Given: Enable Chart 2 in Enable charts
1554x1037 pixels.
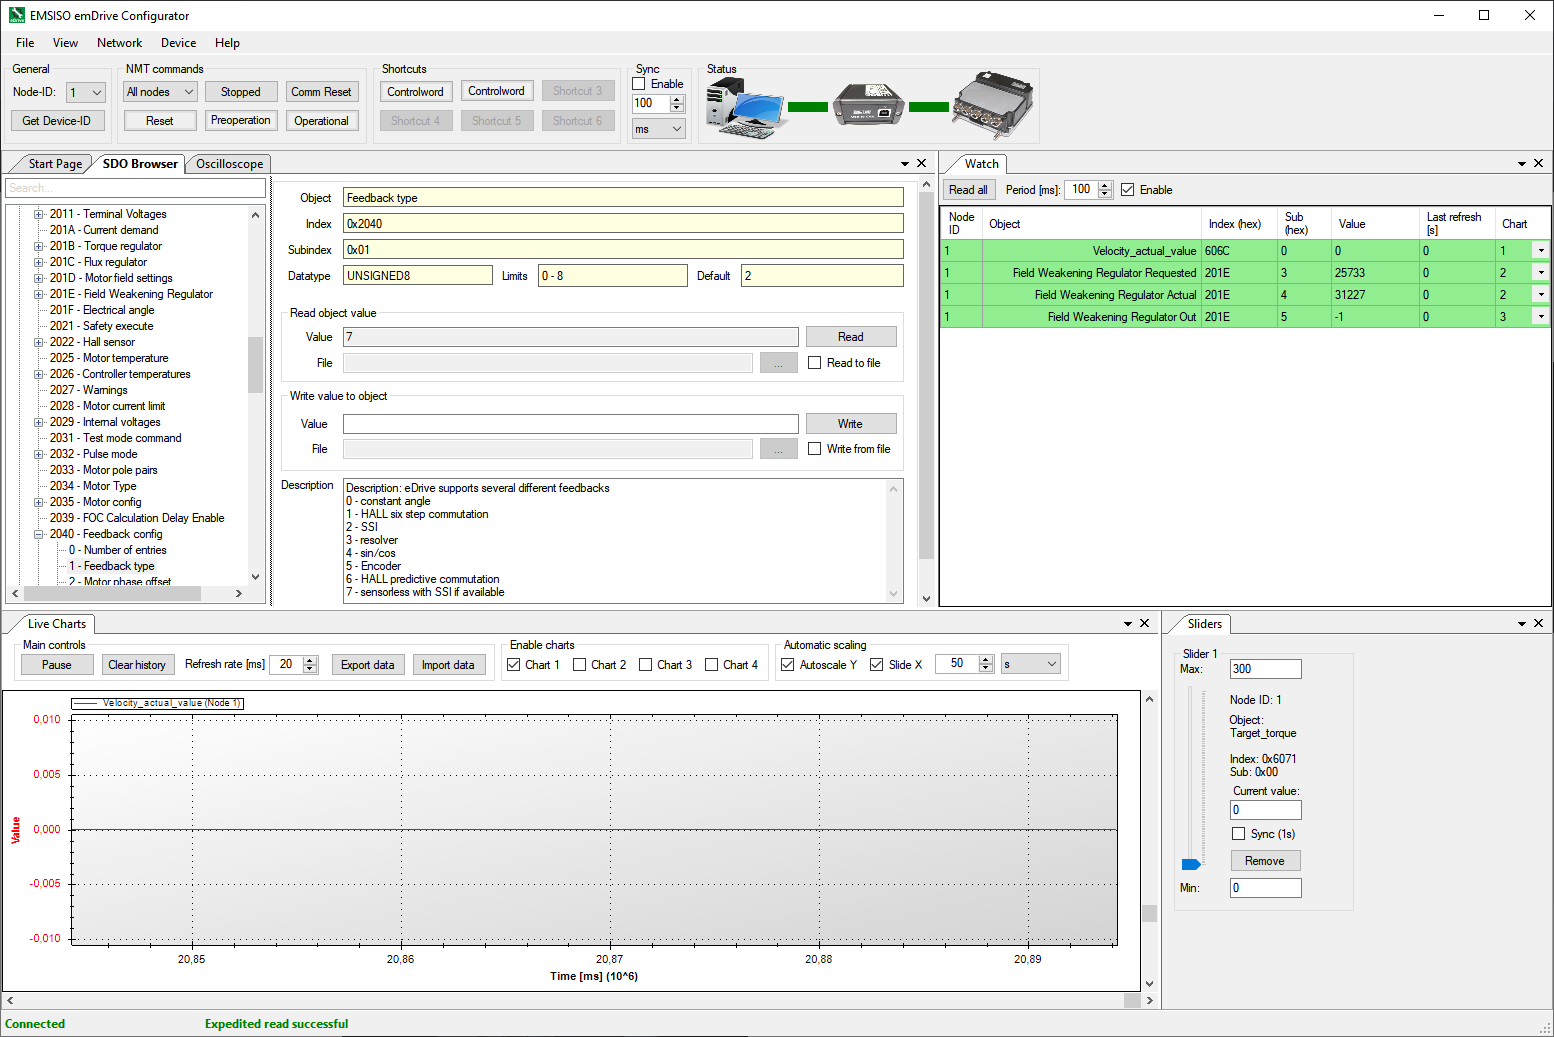Looking at the screenshot, I should click(x=581, y=664).
